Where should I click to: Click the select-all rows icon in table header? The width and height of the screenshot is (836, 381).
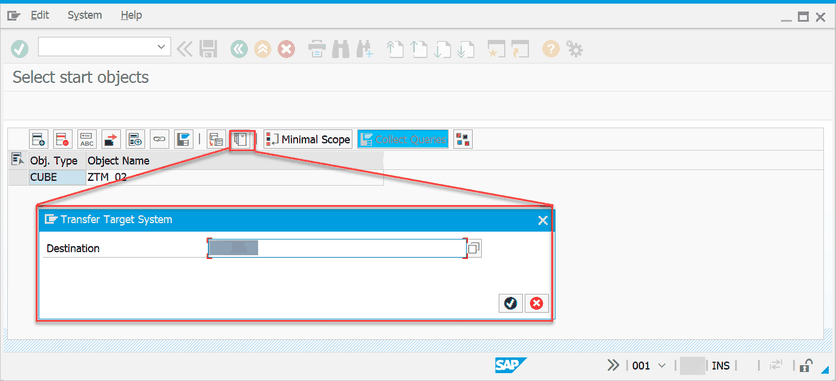pyautogui.click(x=18, y=159)
